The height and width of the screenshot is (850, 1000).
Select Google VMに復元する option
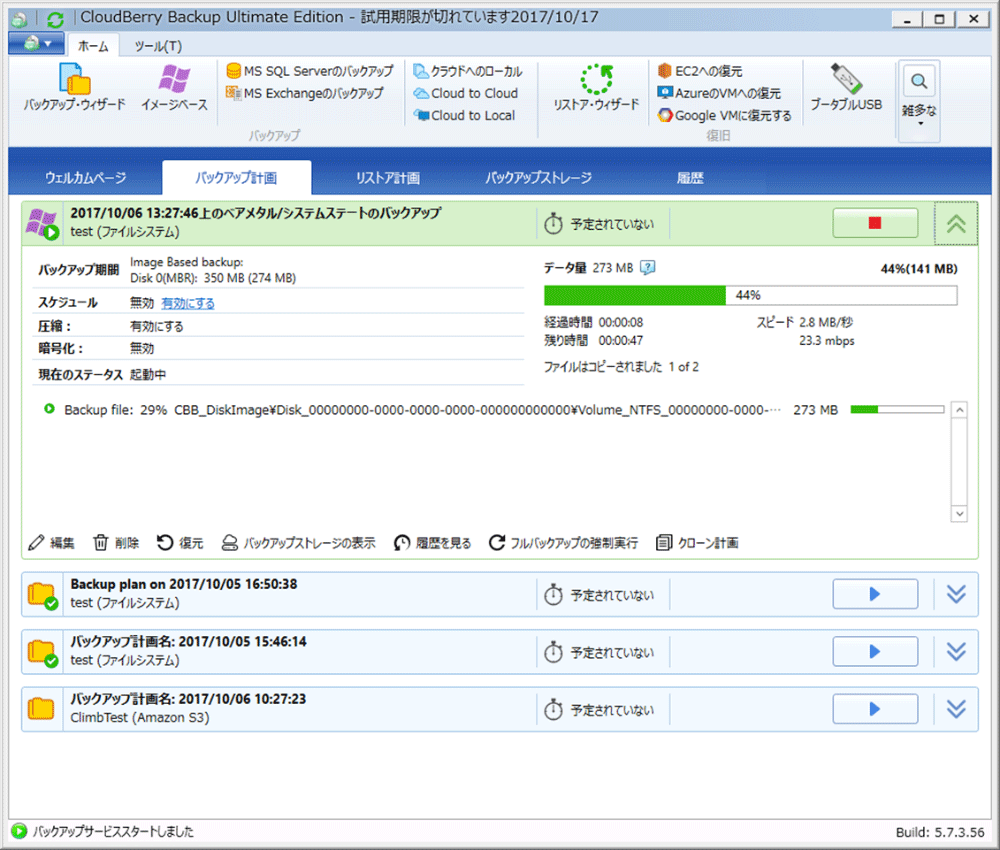tap(725, 115)
